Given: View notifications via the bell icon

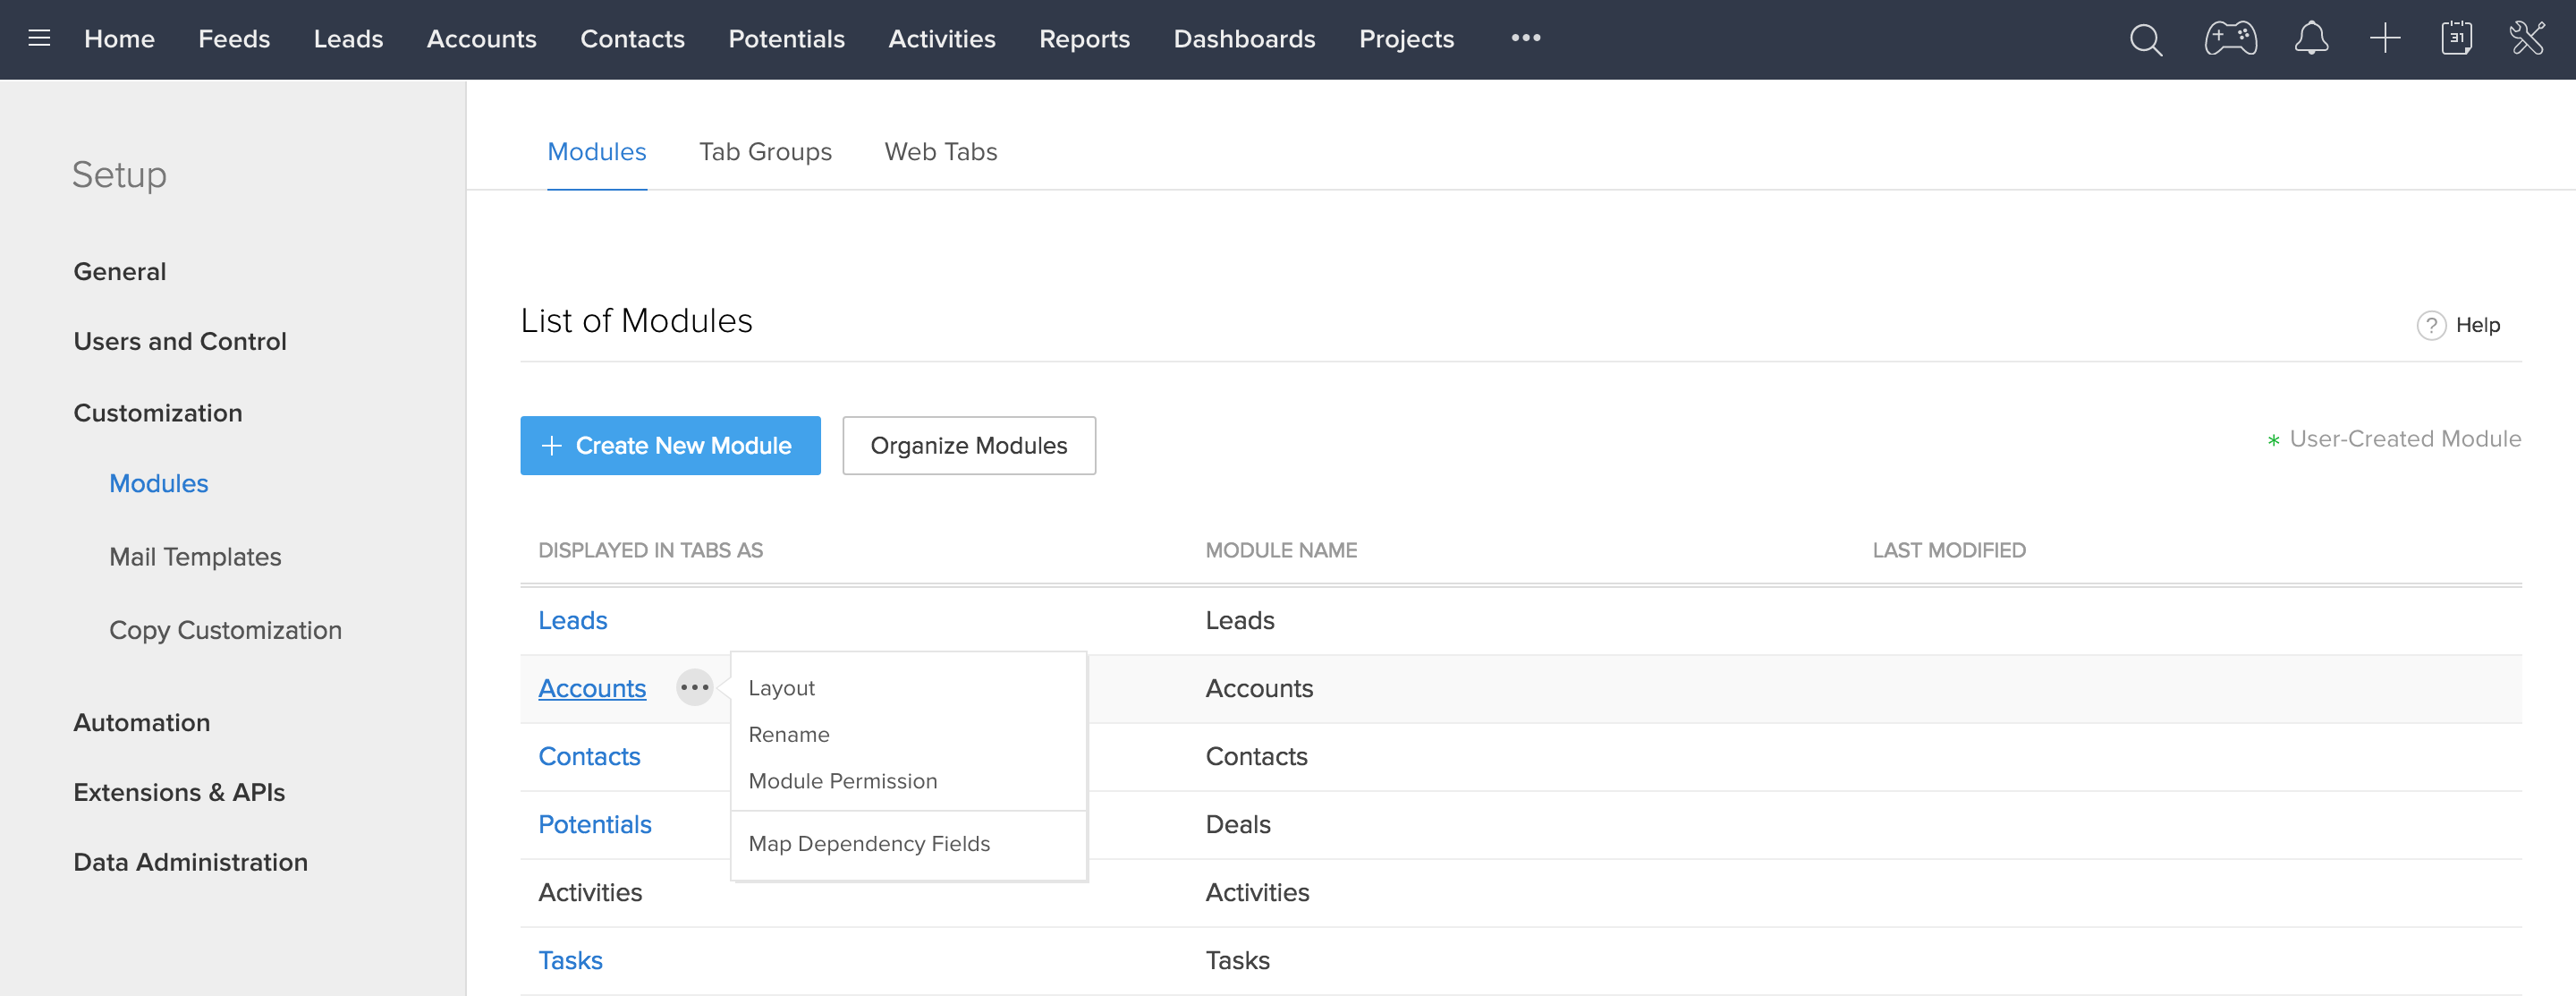Looking at the screenshot, I should coord(2311,39).
